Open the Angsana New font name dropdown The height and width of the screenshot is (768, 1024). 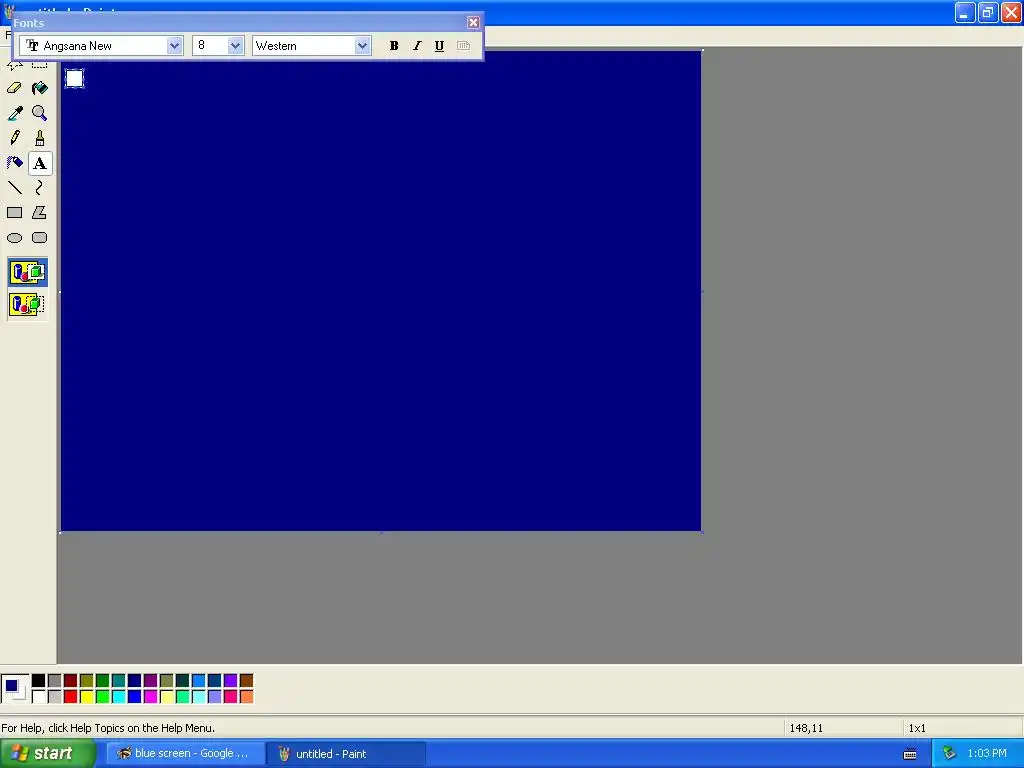pos(174,46)
